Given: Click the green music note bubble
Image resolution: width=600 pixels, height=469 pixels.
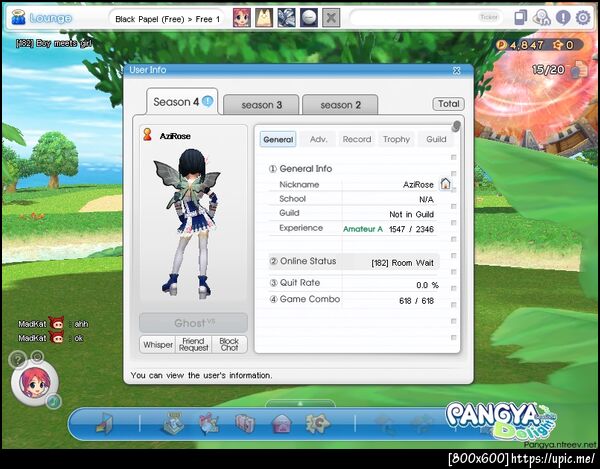Looking at the screenshot, I should coord(54,401).
